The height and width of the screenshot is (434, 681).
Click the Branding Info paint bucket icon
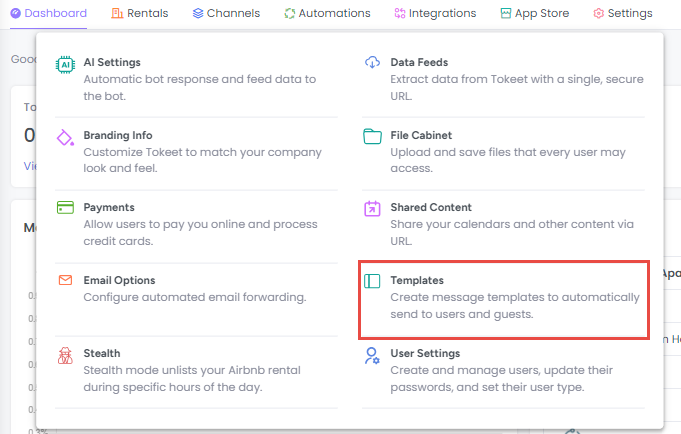pyautogui.click(x=65, y=136)
